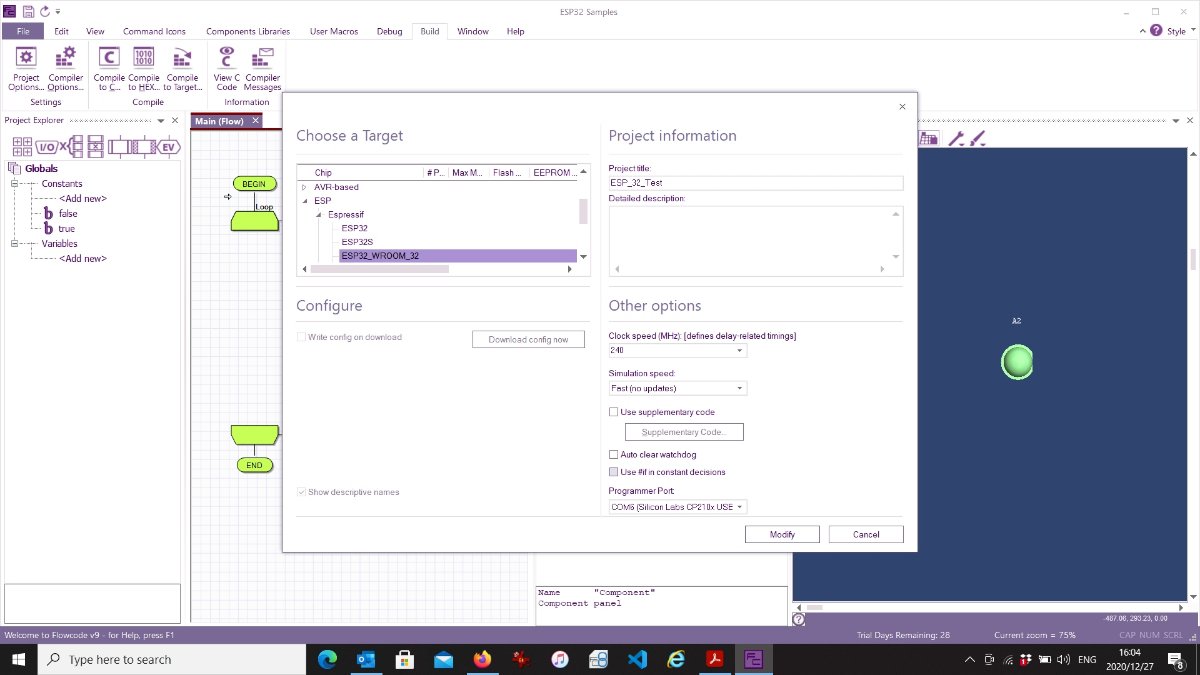Collapse the Espressif tree node
Viewport: 1200px width, 675px height.
[x=319, y=215]
